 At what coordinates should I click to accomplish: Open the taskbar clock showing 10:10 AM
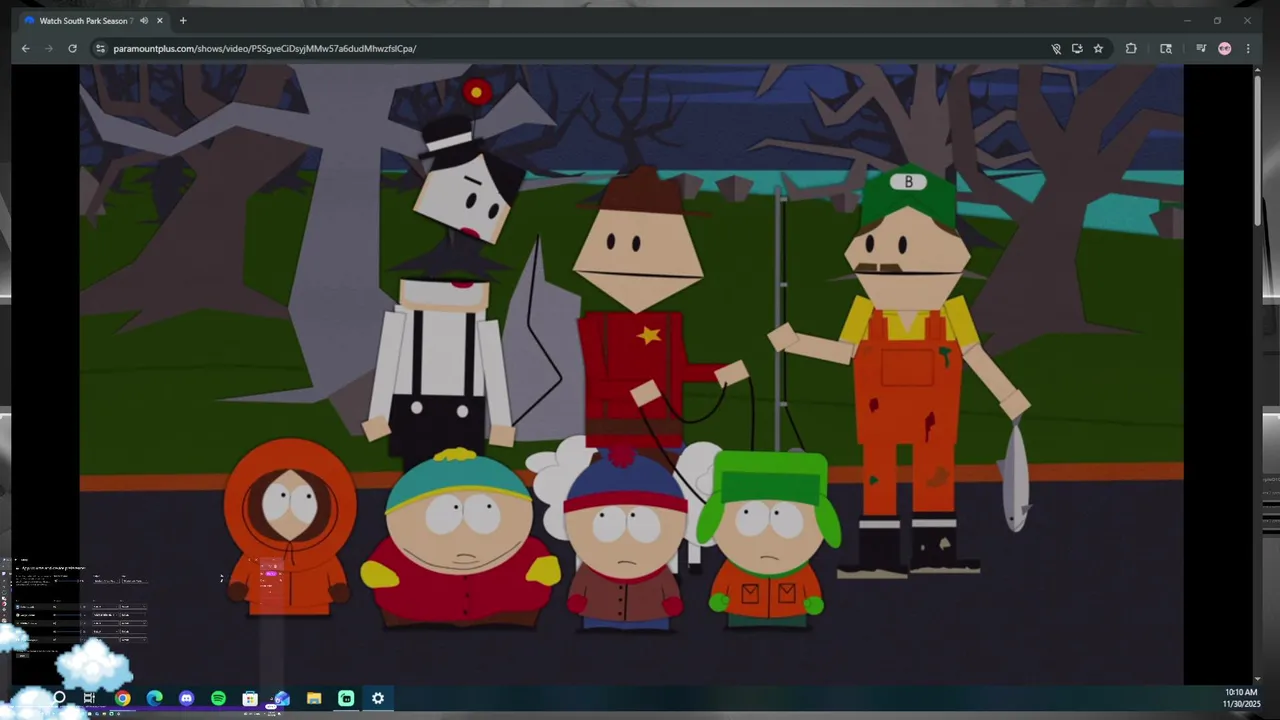coord(1241,698)
